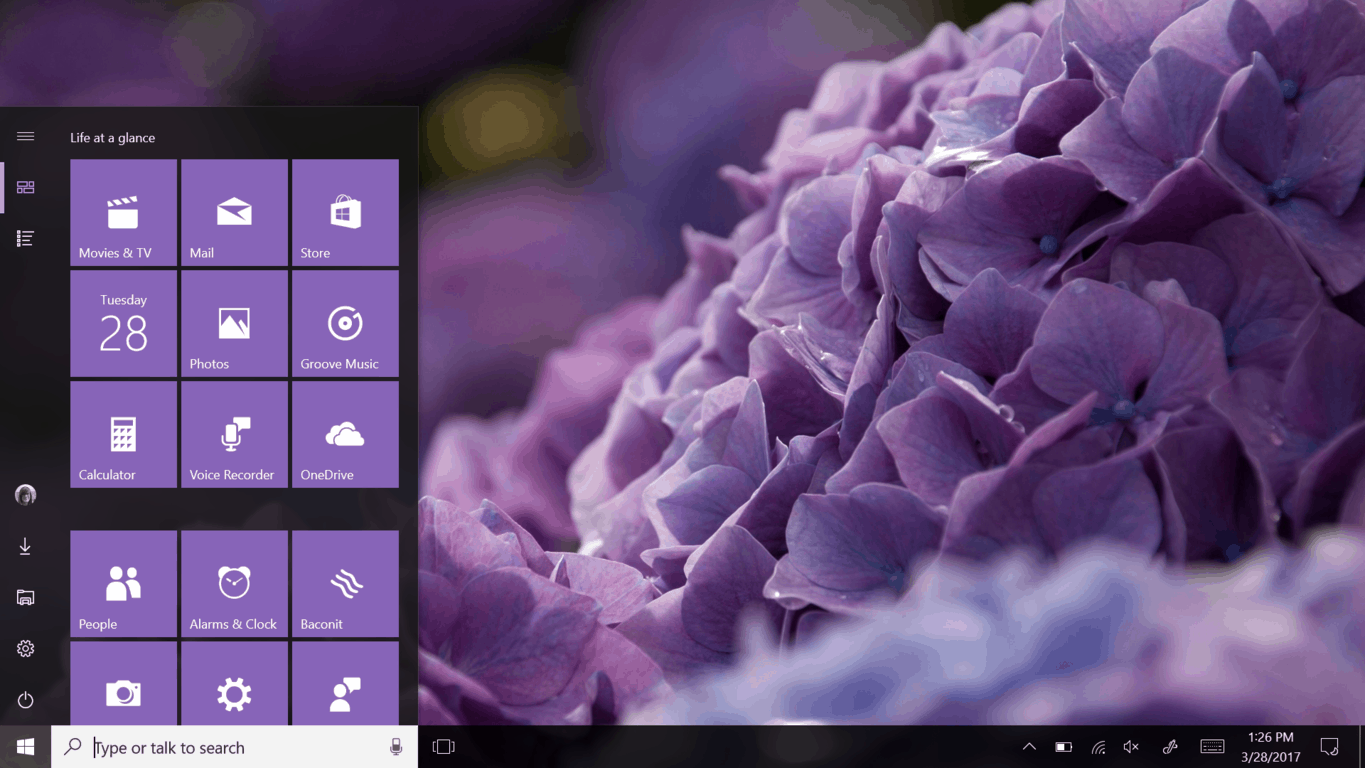Switch to all apps list view
The image size is (1365, 768).
[26, 238]
